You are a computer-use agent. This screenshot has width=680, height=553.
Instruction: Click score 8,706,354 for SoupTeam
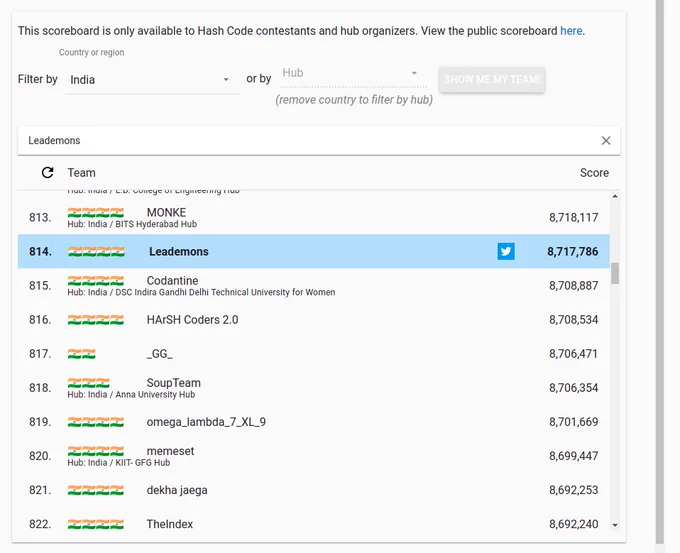coord(573,388)
